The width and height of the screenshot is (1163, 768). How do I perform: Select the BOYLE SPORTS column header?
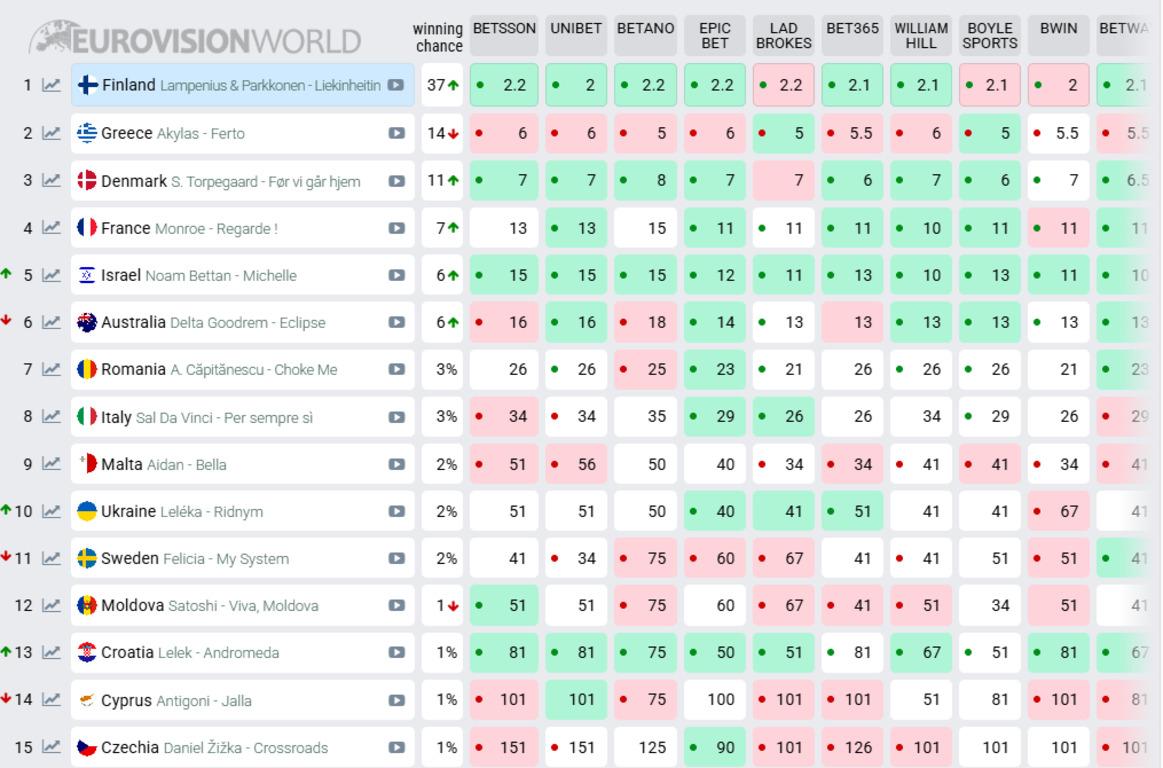click(x=989, y=35)
